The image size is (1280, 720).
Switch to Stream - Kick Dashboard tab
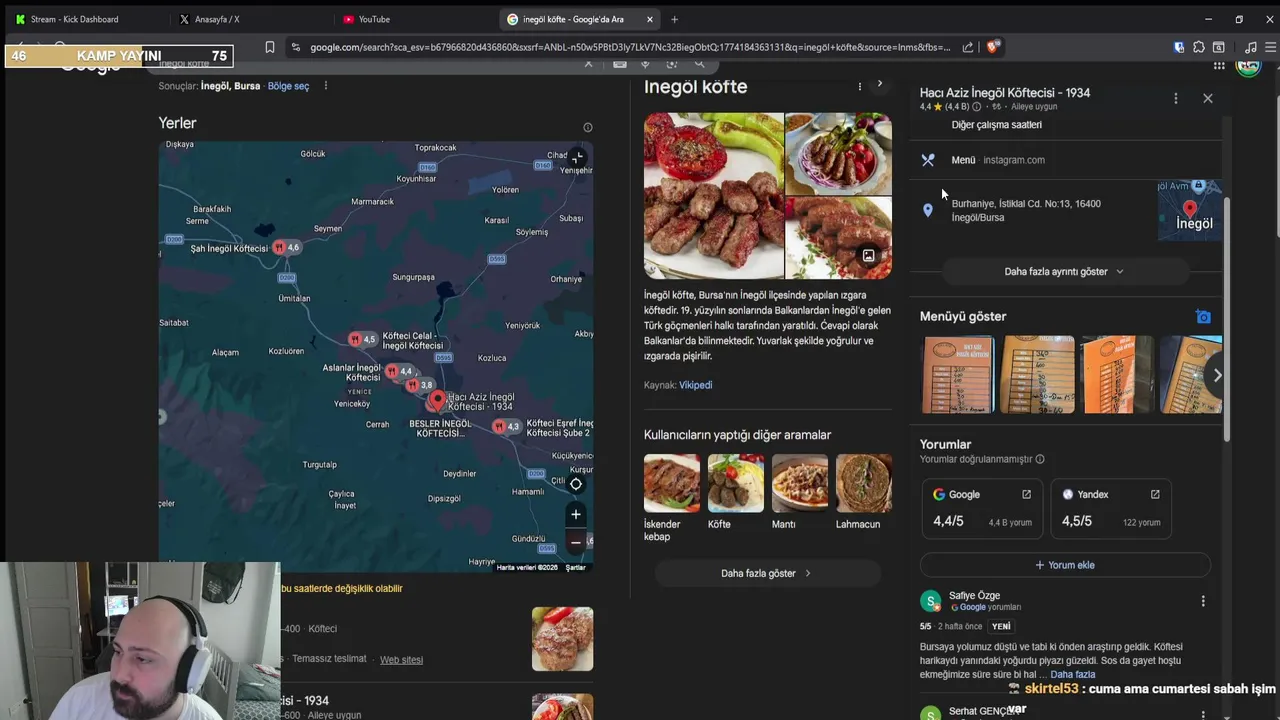click(75, 19)
